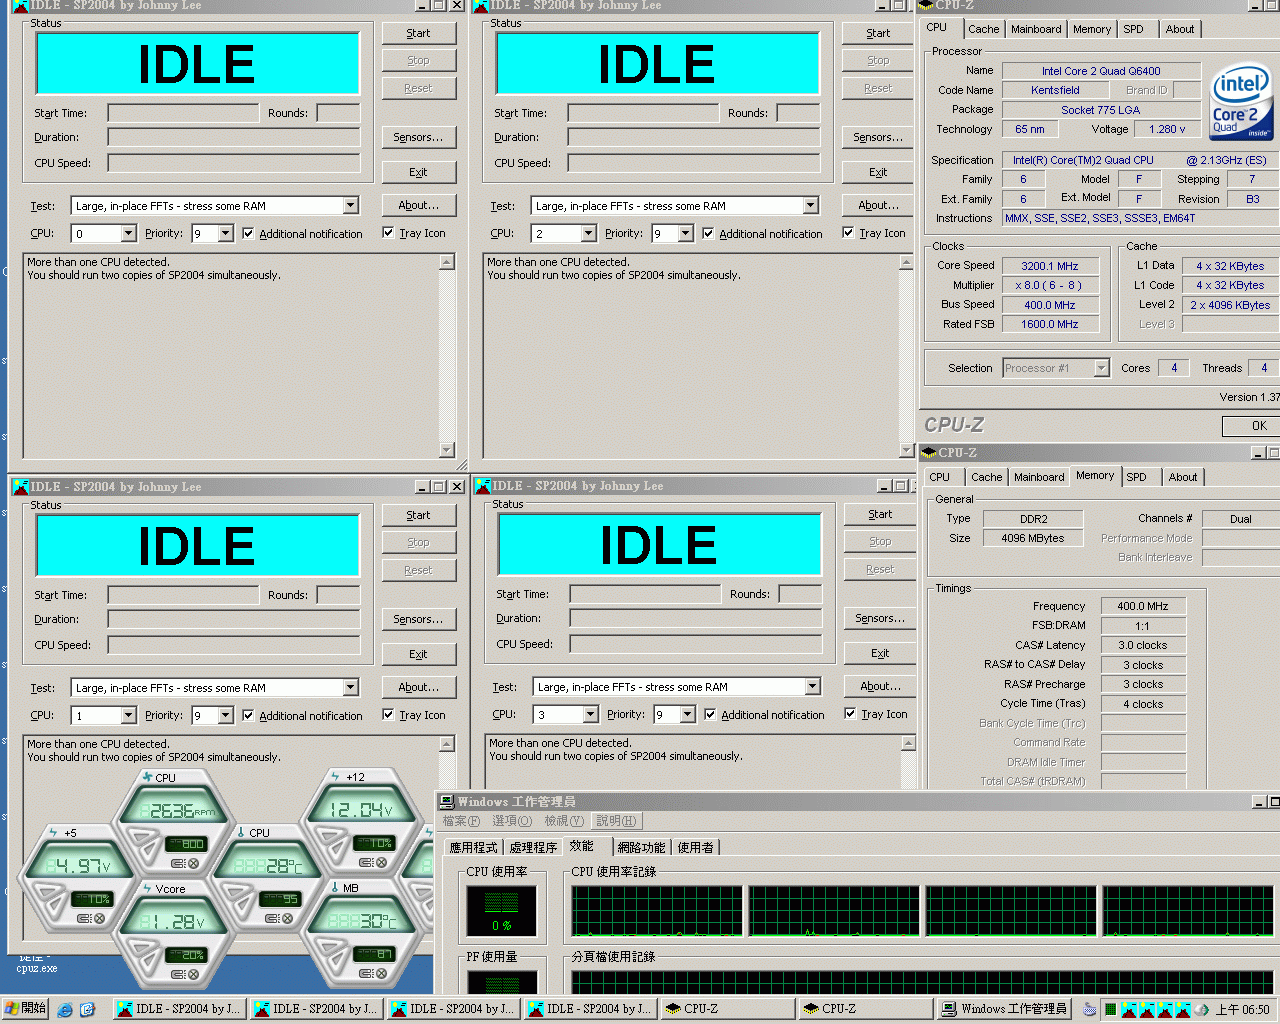Open the CPU dropdown showing value 0
The image size is (1280, 1024).
pyautogui.click(x=128, y=233)
